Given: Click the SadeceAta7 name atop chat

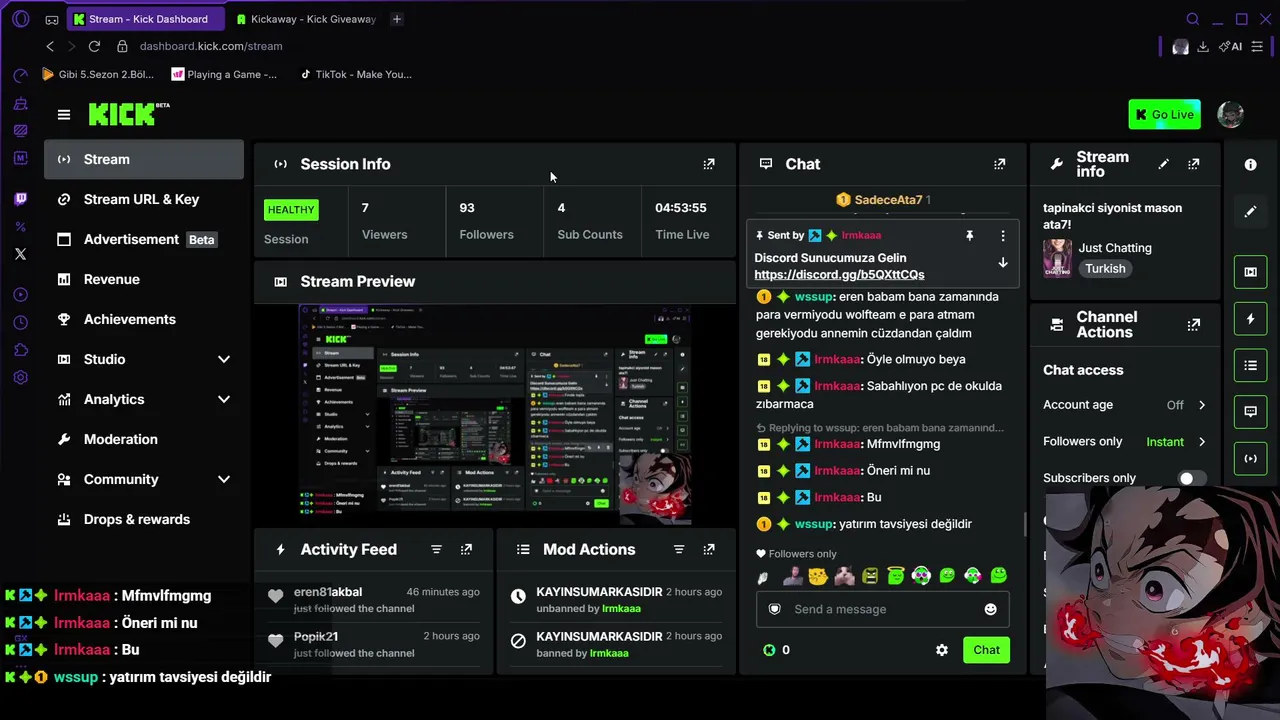Looking at the screenshot, I should (888, 200).
